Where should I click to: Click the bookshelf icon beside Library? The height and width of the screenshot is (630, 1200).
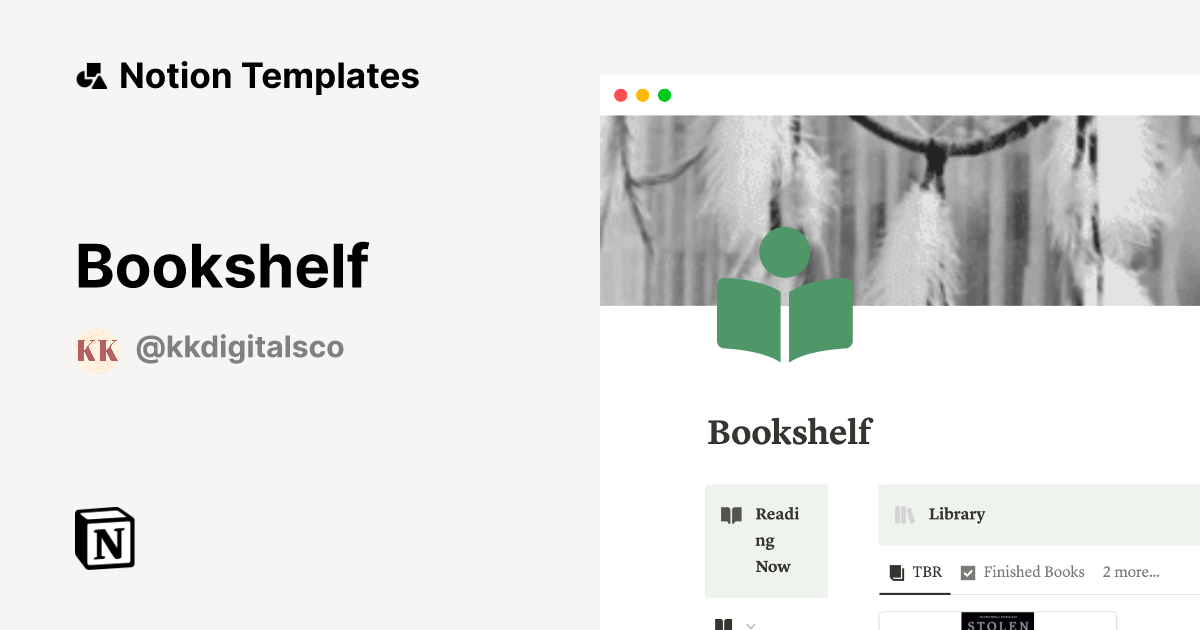coord(905,514)
